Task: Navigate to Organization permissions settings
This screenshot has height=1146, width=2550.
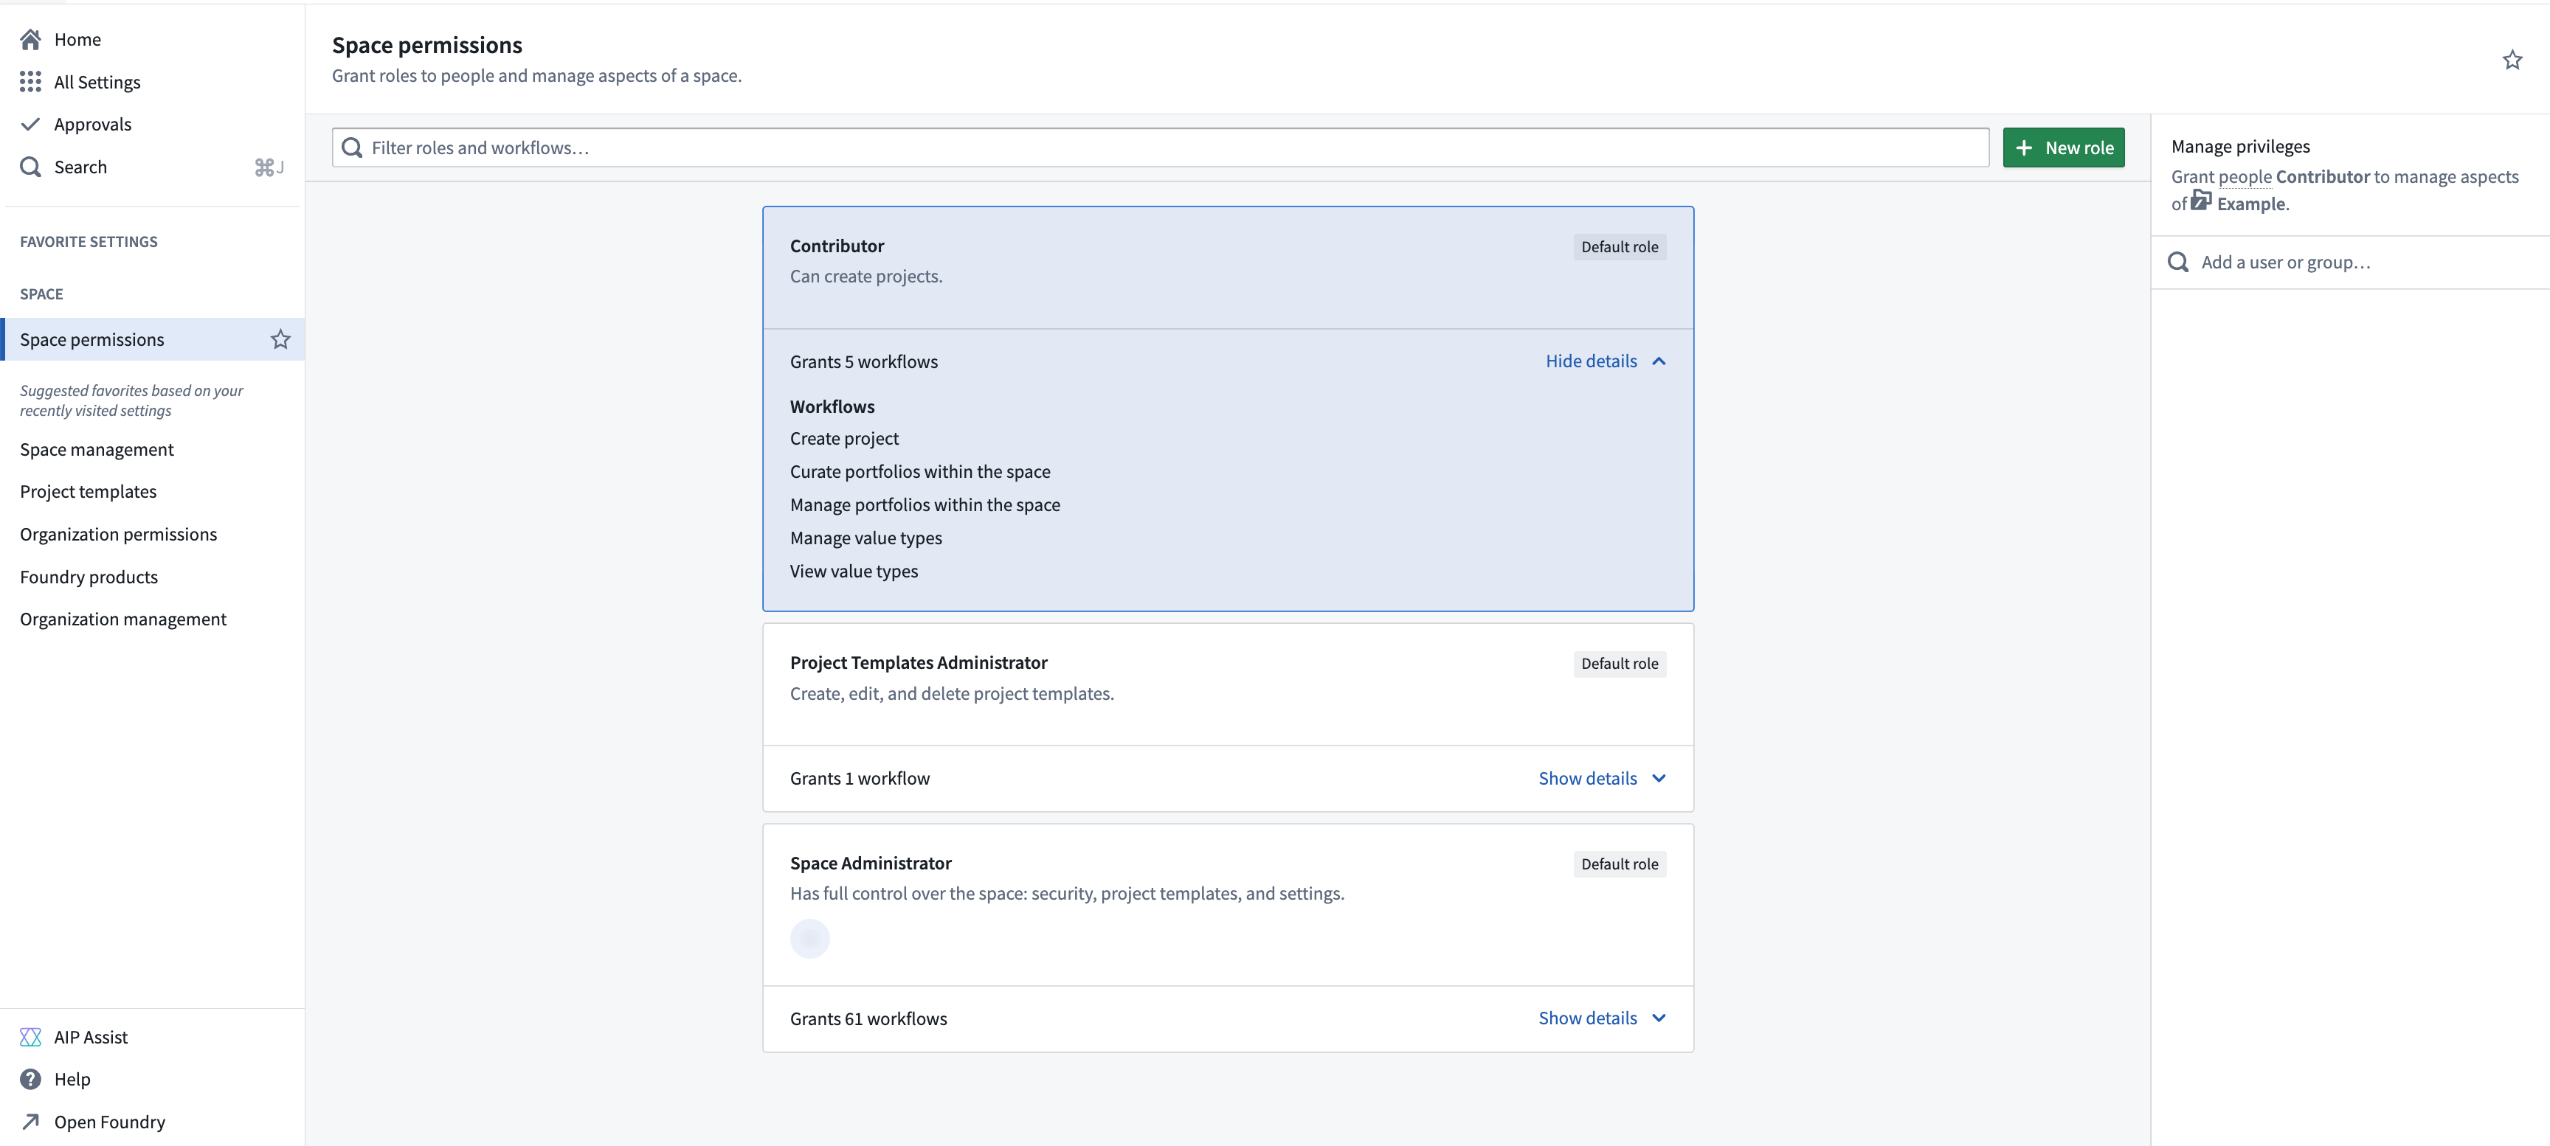Action: (x=118, y=533)
